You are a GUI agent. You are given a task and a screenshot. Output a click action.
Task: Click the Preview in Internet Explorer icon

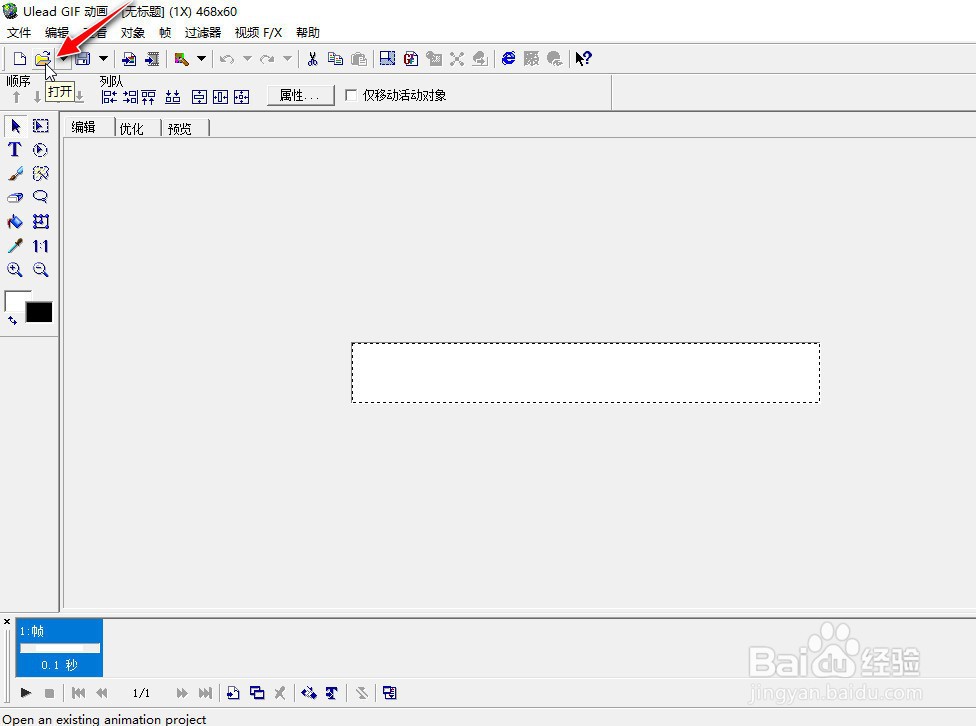[509, 59]
